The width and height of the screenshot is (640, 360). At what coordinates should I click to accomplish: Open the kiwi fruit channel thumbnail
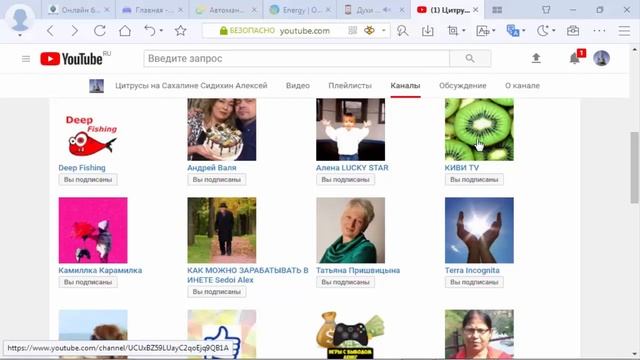pyautogui.click(x=479, y=129)
